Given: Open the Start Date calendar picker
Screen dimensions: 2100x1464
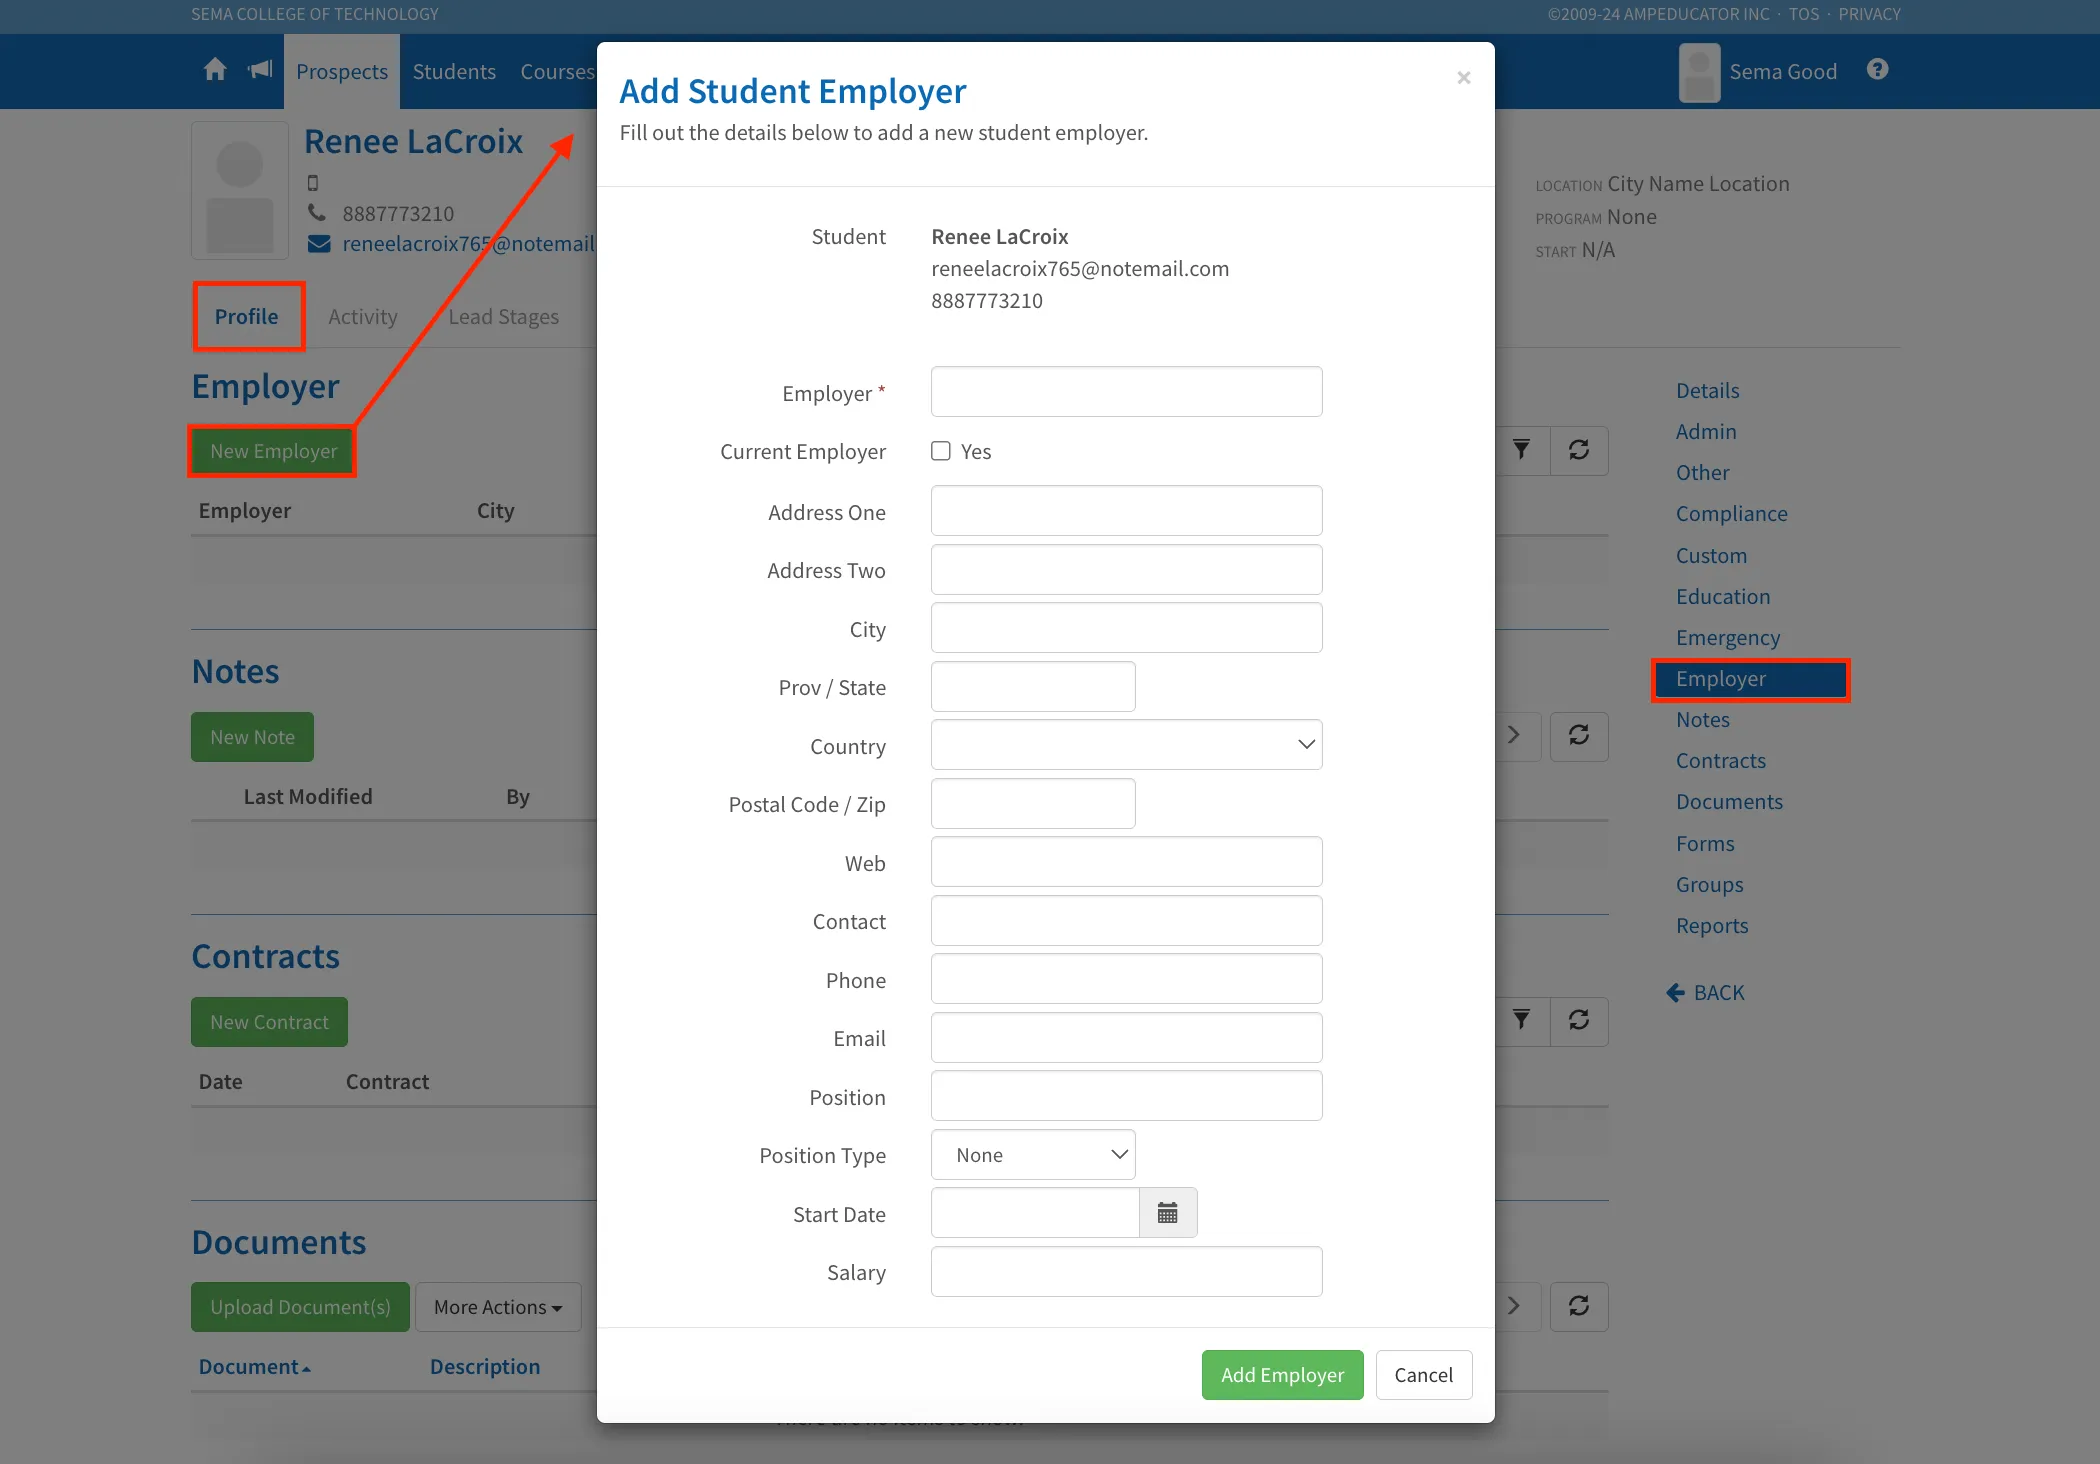Looking at the screenshot, I should (x=1167, y=1213).
